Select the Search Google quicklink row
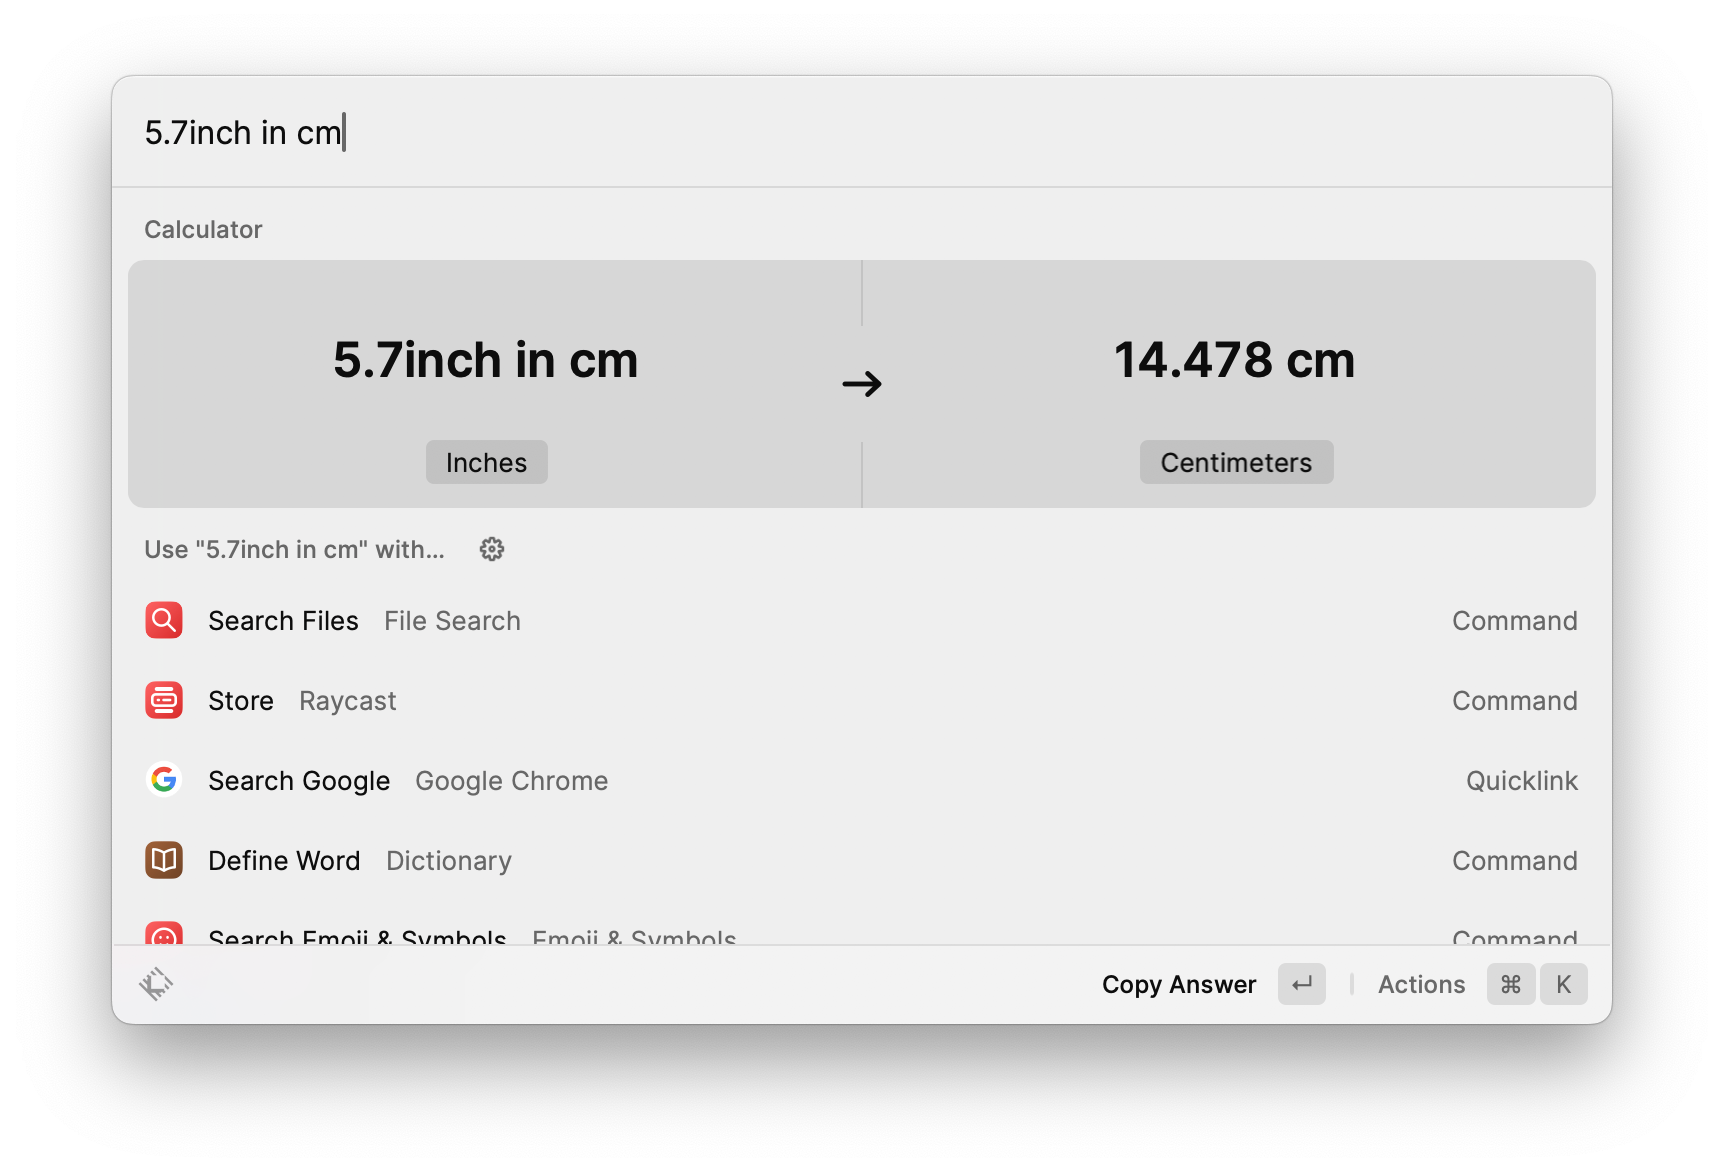 point(861,780)
